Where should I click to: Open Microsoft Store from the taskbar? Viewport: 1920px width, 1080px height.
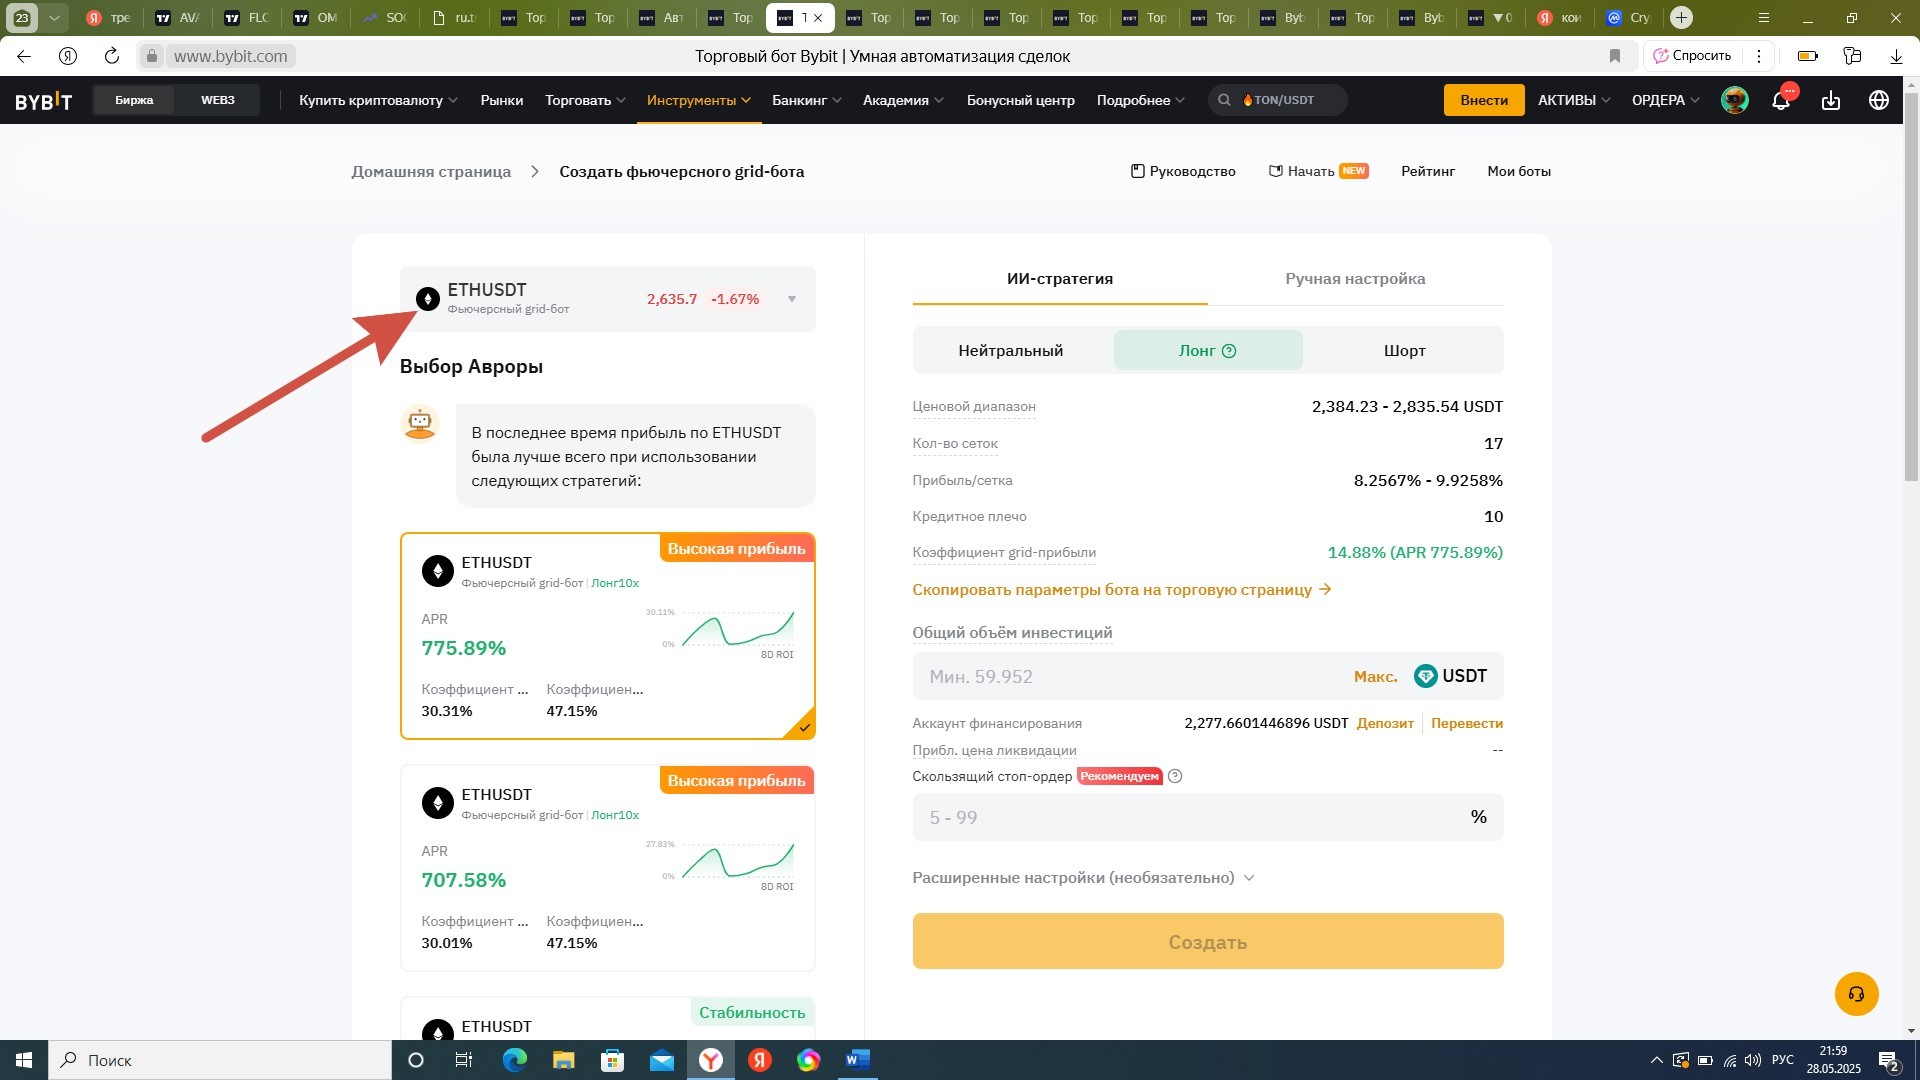pyautogui.click(x=613, y=1060)
